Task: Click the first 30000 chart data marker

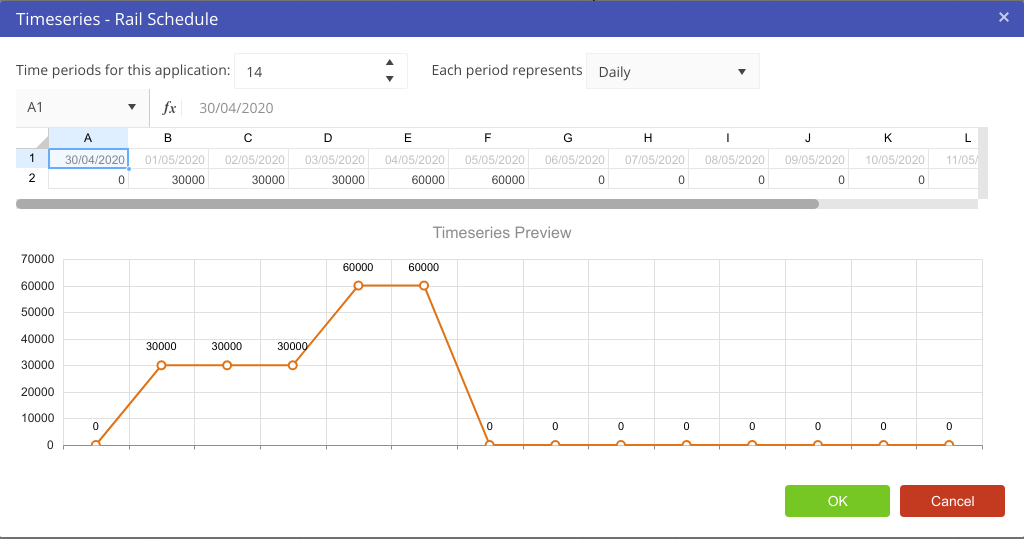Action: tap(161, 365)
